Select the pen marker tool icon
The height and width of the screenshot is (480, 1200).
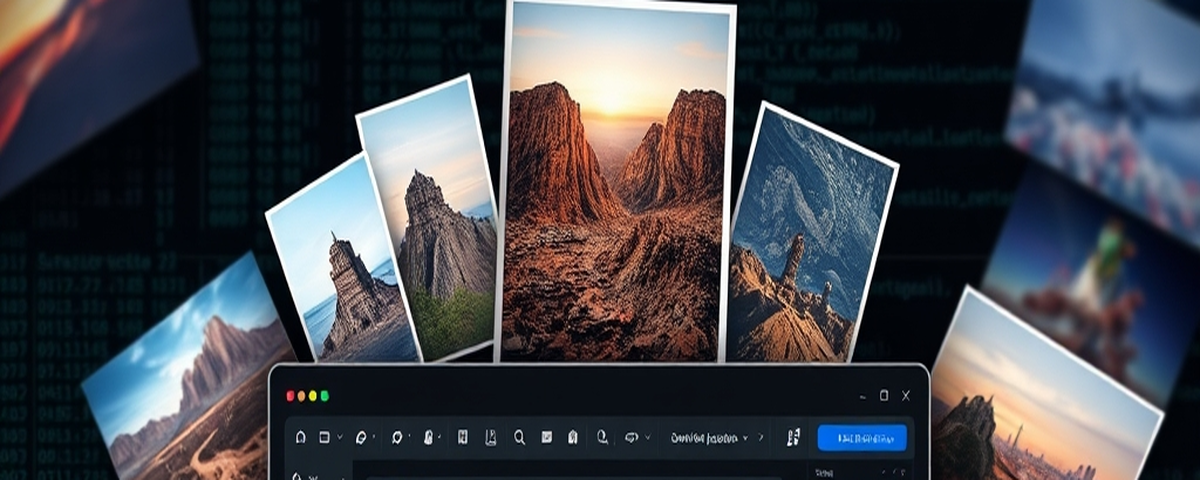click(x=361, y=437)
